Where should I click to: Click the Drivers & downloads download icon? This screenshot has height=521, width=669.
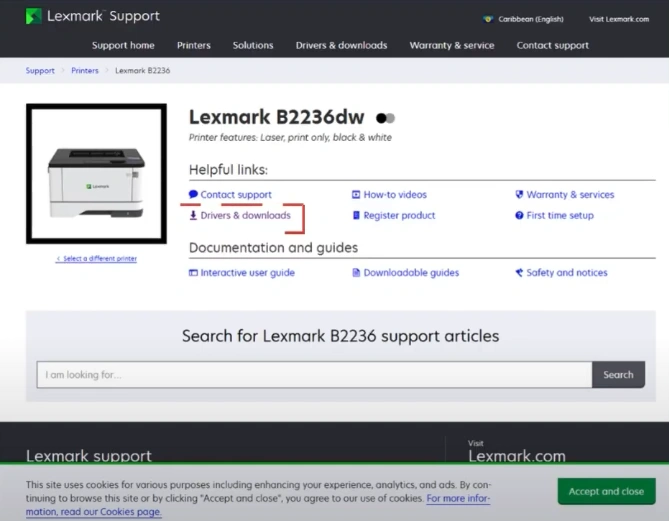pos(193,215)
